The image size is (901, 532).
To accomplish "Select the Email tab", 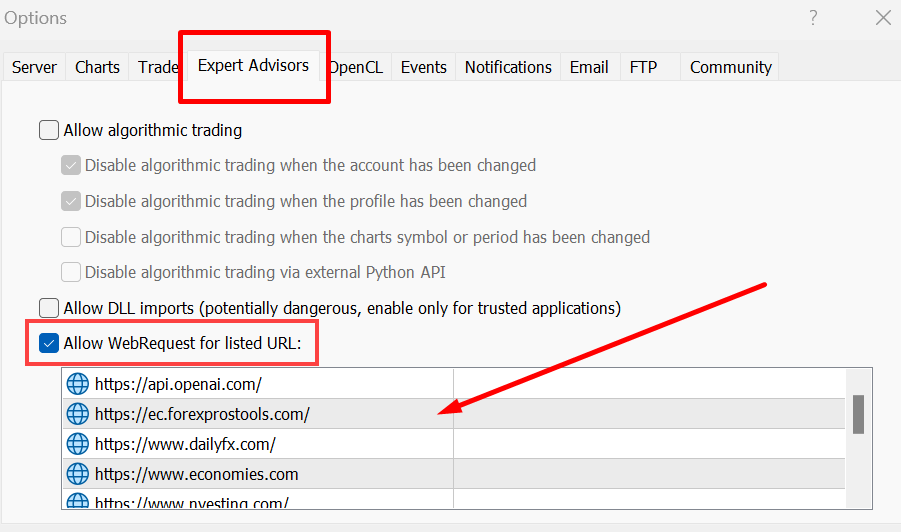I will pos(589,67).
